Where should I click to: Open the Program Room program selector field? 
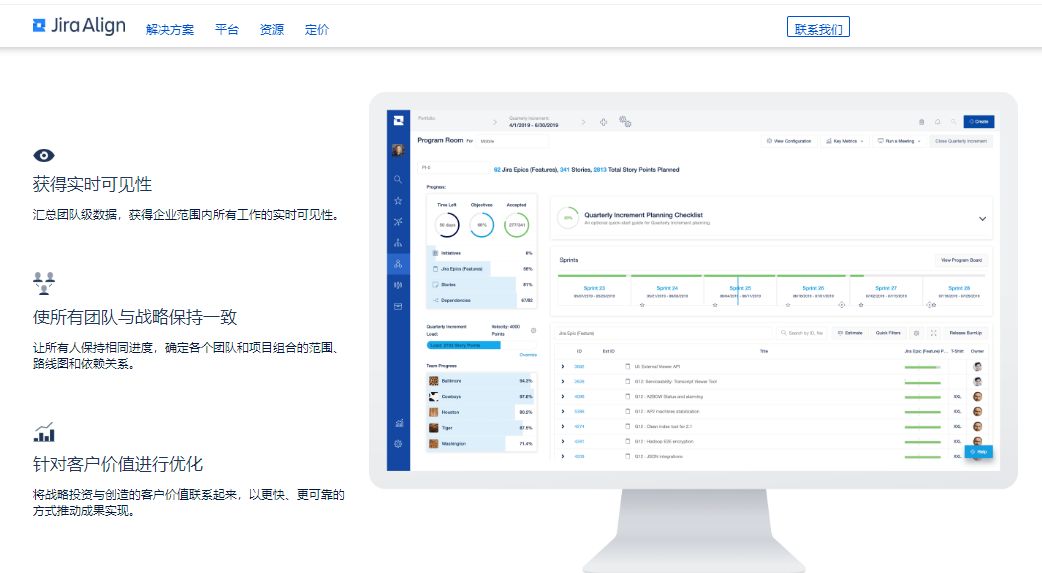513,141
